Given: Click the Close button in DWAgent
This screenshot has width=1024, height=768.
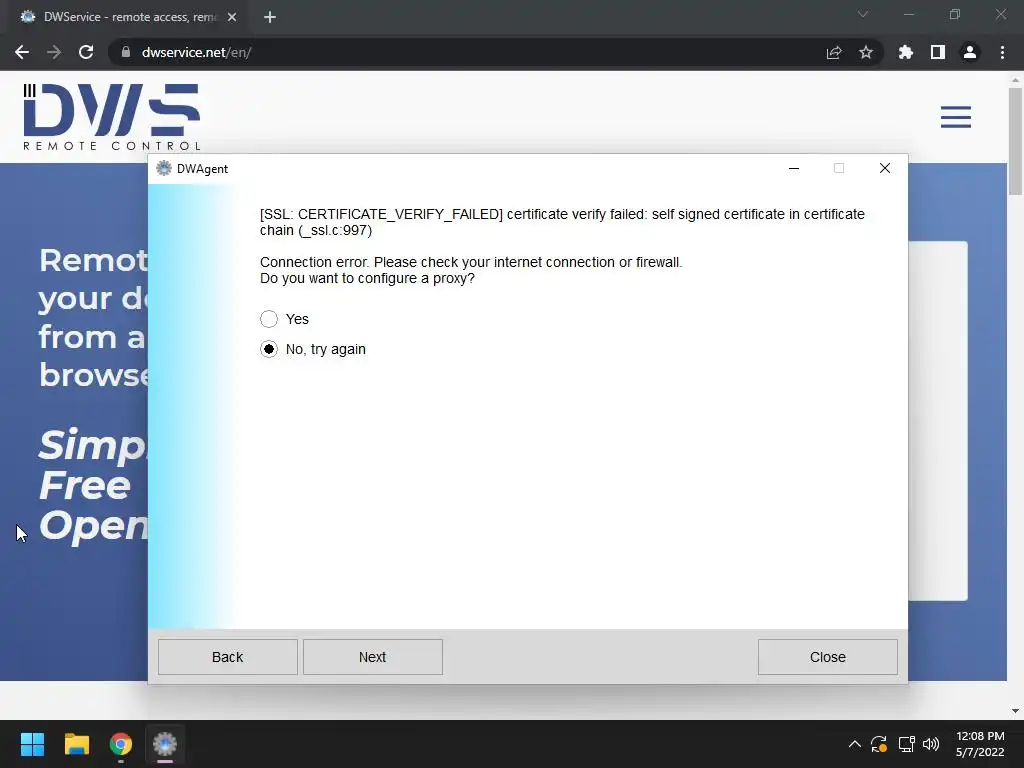Looking at the screenshot, I should 827,657.
